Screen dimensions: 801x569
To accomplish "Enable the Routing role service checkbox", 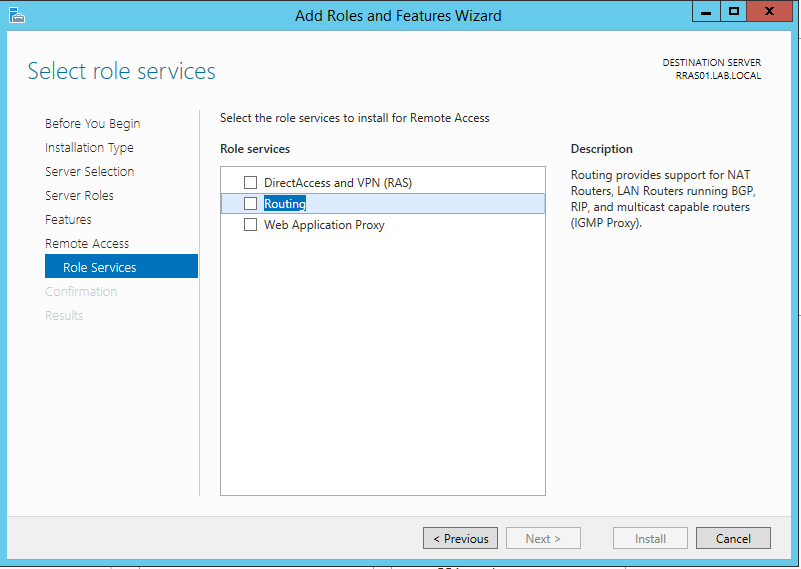I will pyautogui.click(x=250, y=203).
